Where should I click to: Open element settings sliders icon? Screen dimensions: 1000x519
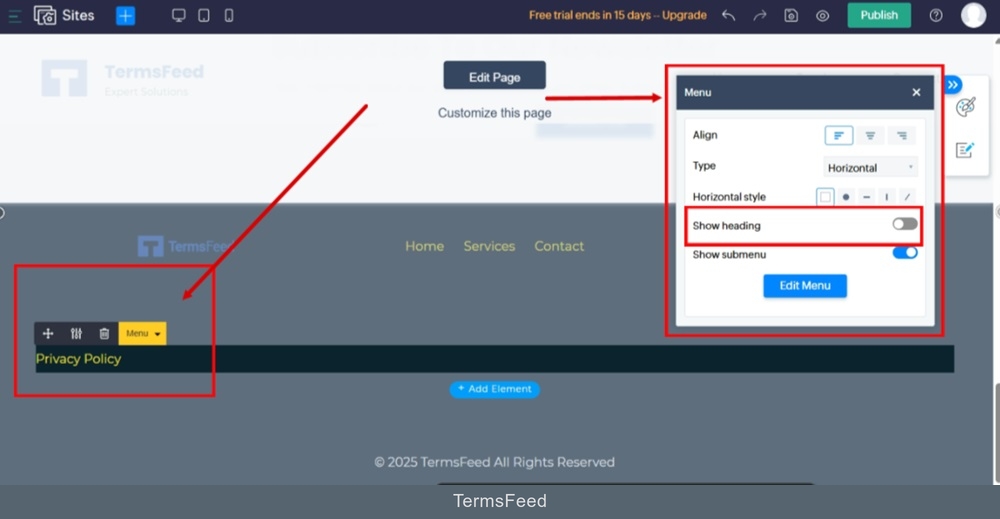(x=76, y=333)
